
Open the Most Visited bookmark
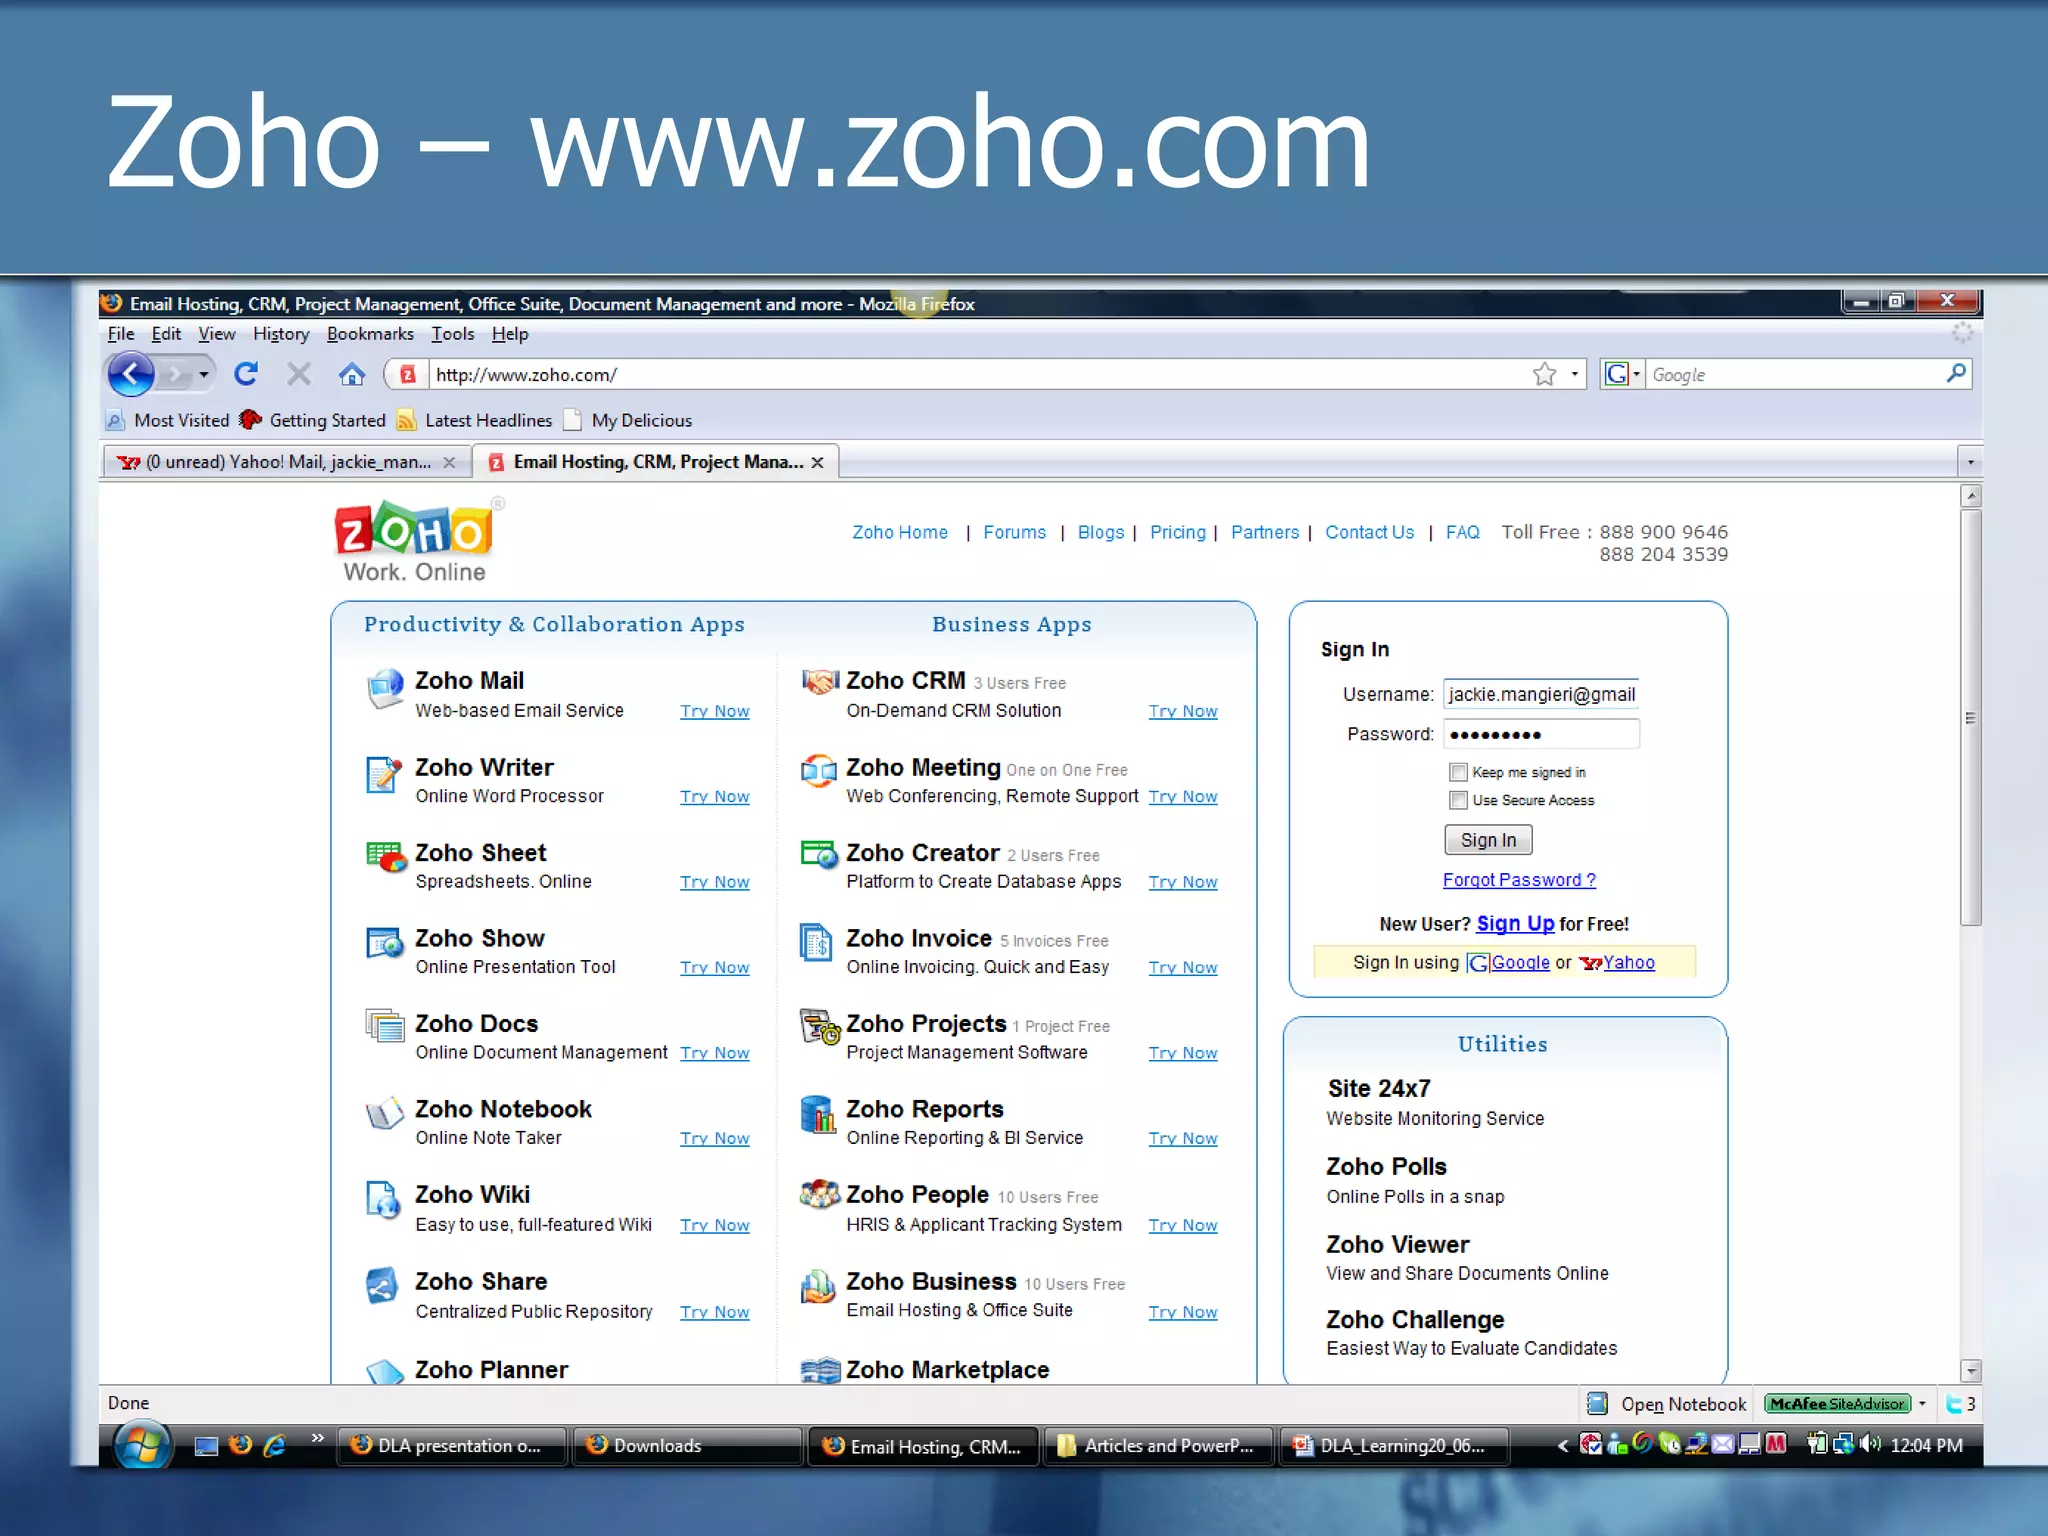pos(168,420)
